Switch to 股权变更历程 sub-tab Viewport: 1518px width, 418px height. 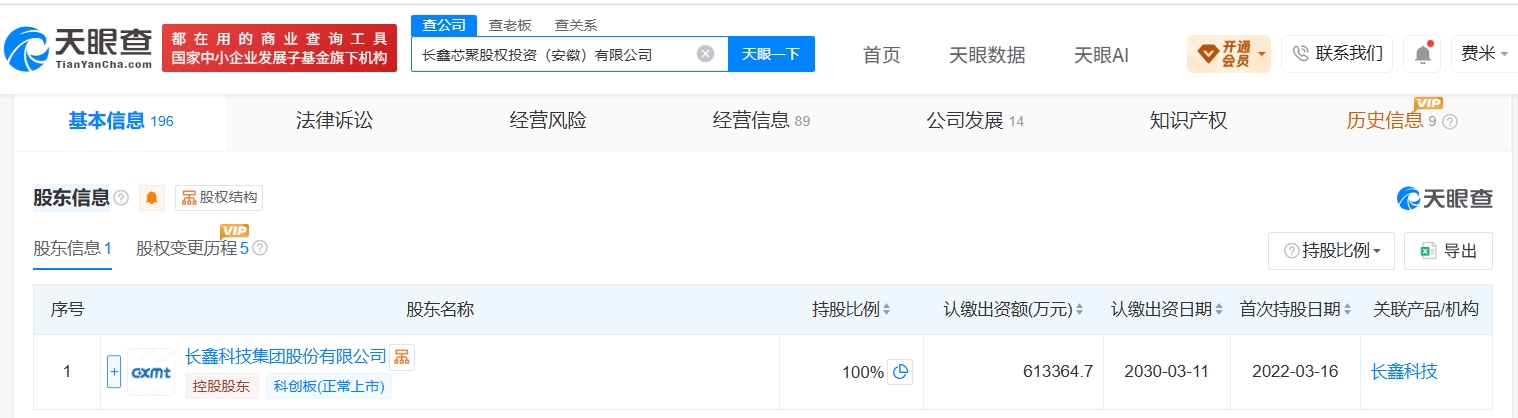pyautogui.click(x=192, y=248)
